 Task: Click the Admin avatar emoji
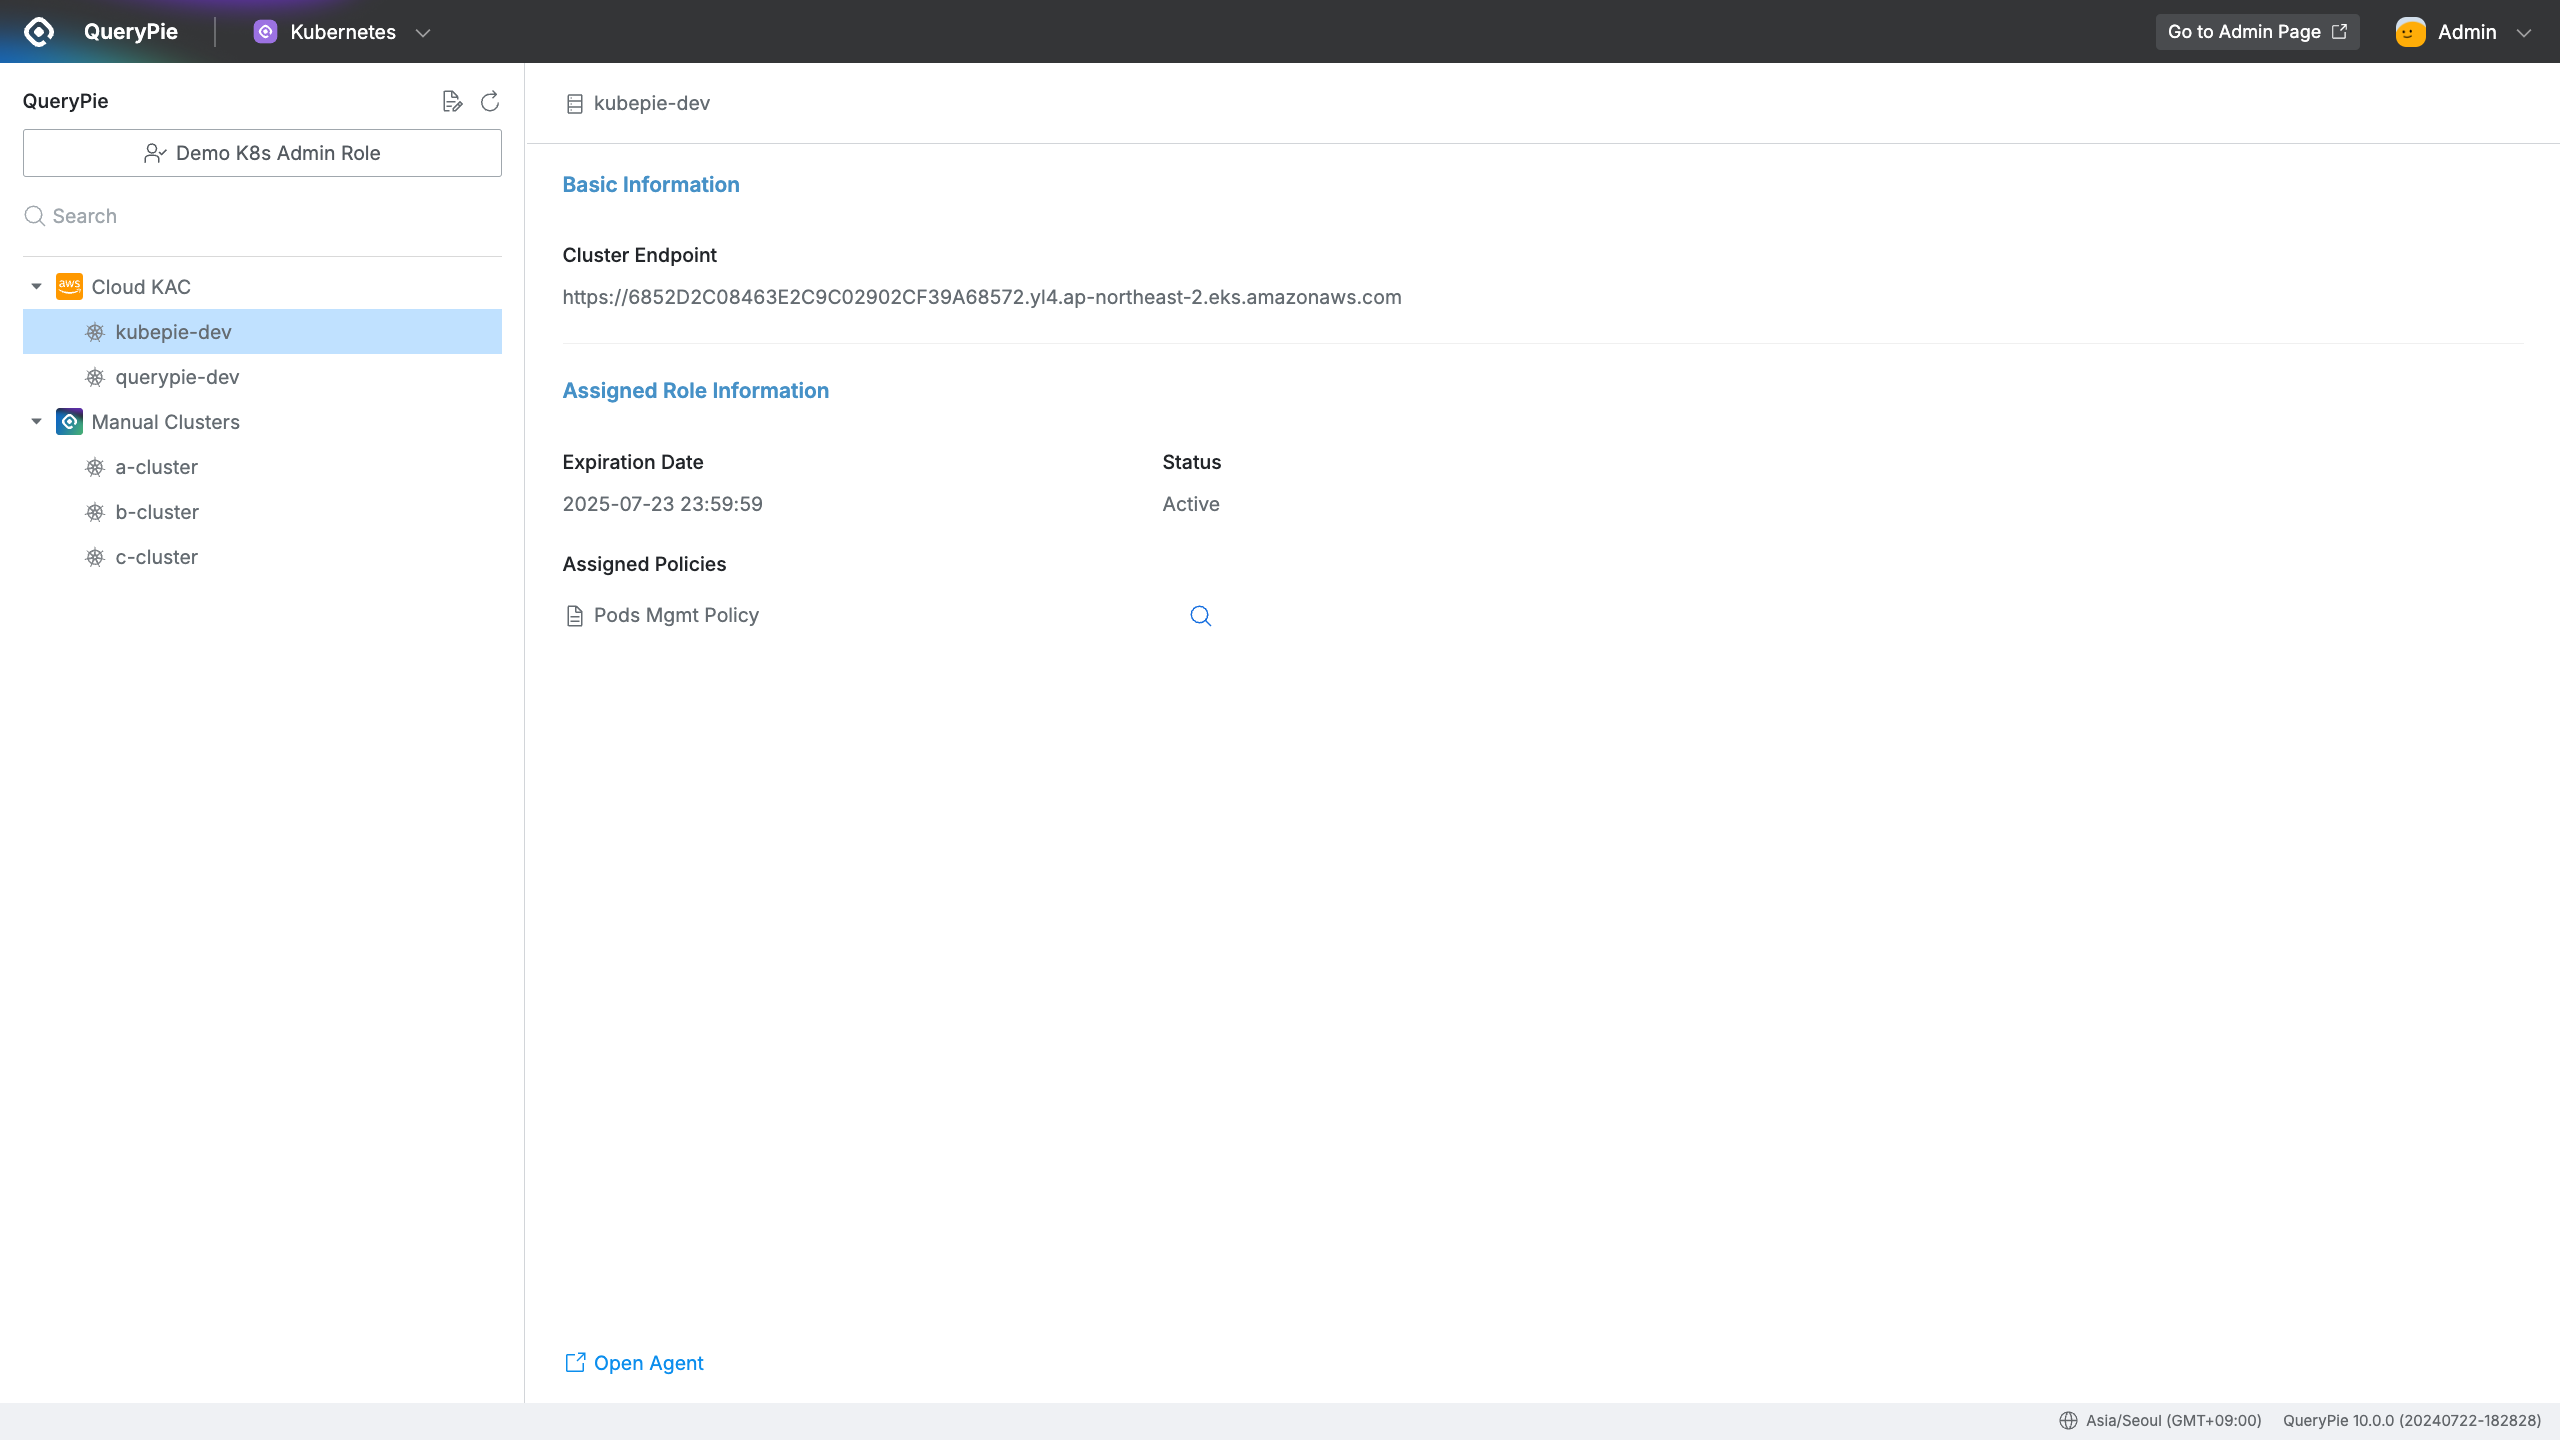click(2410, 31)
